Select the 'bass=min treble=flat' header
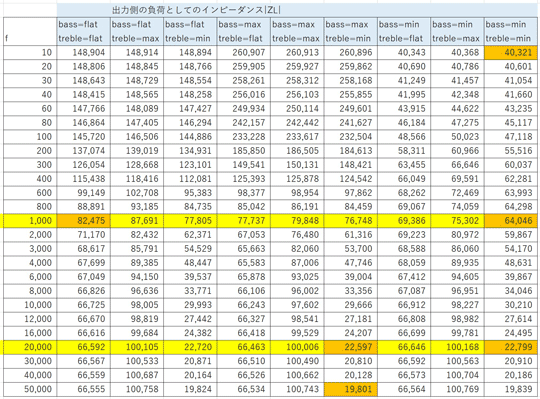Viewport: 540px width, 399px height. click(404, 31)
